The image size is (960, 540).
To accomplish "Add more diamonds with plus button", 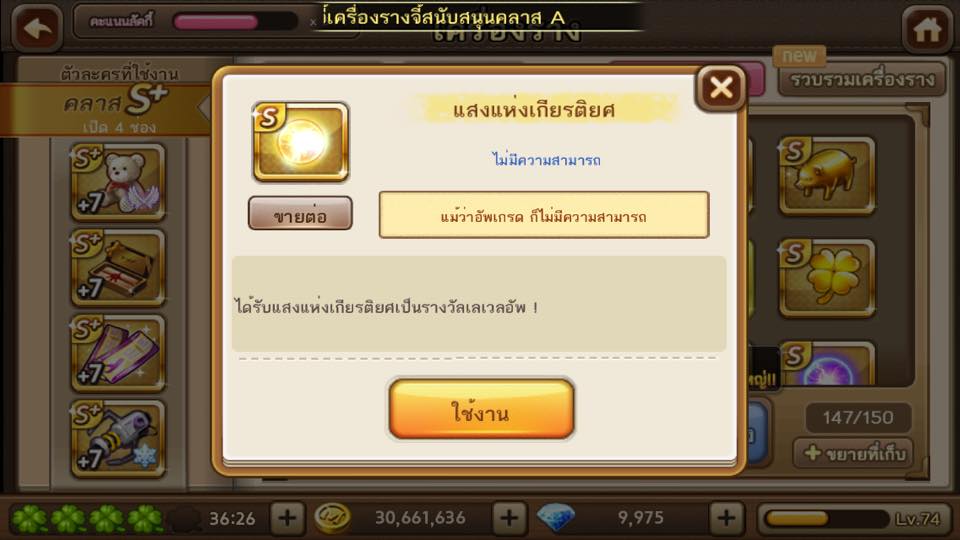I will pyautogui.click(x=727, y=519).
